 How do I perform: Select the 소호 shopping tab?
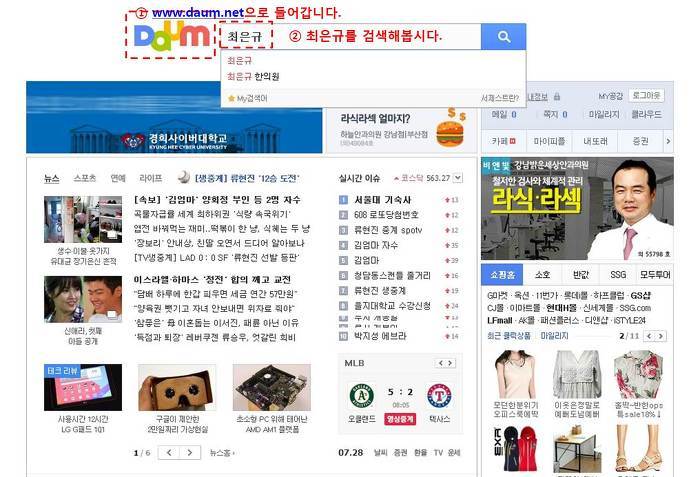click(x=542, y=275)
